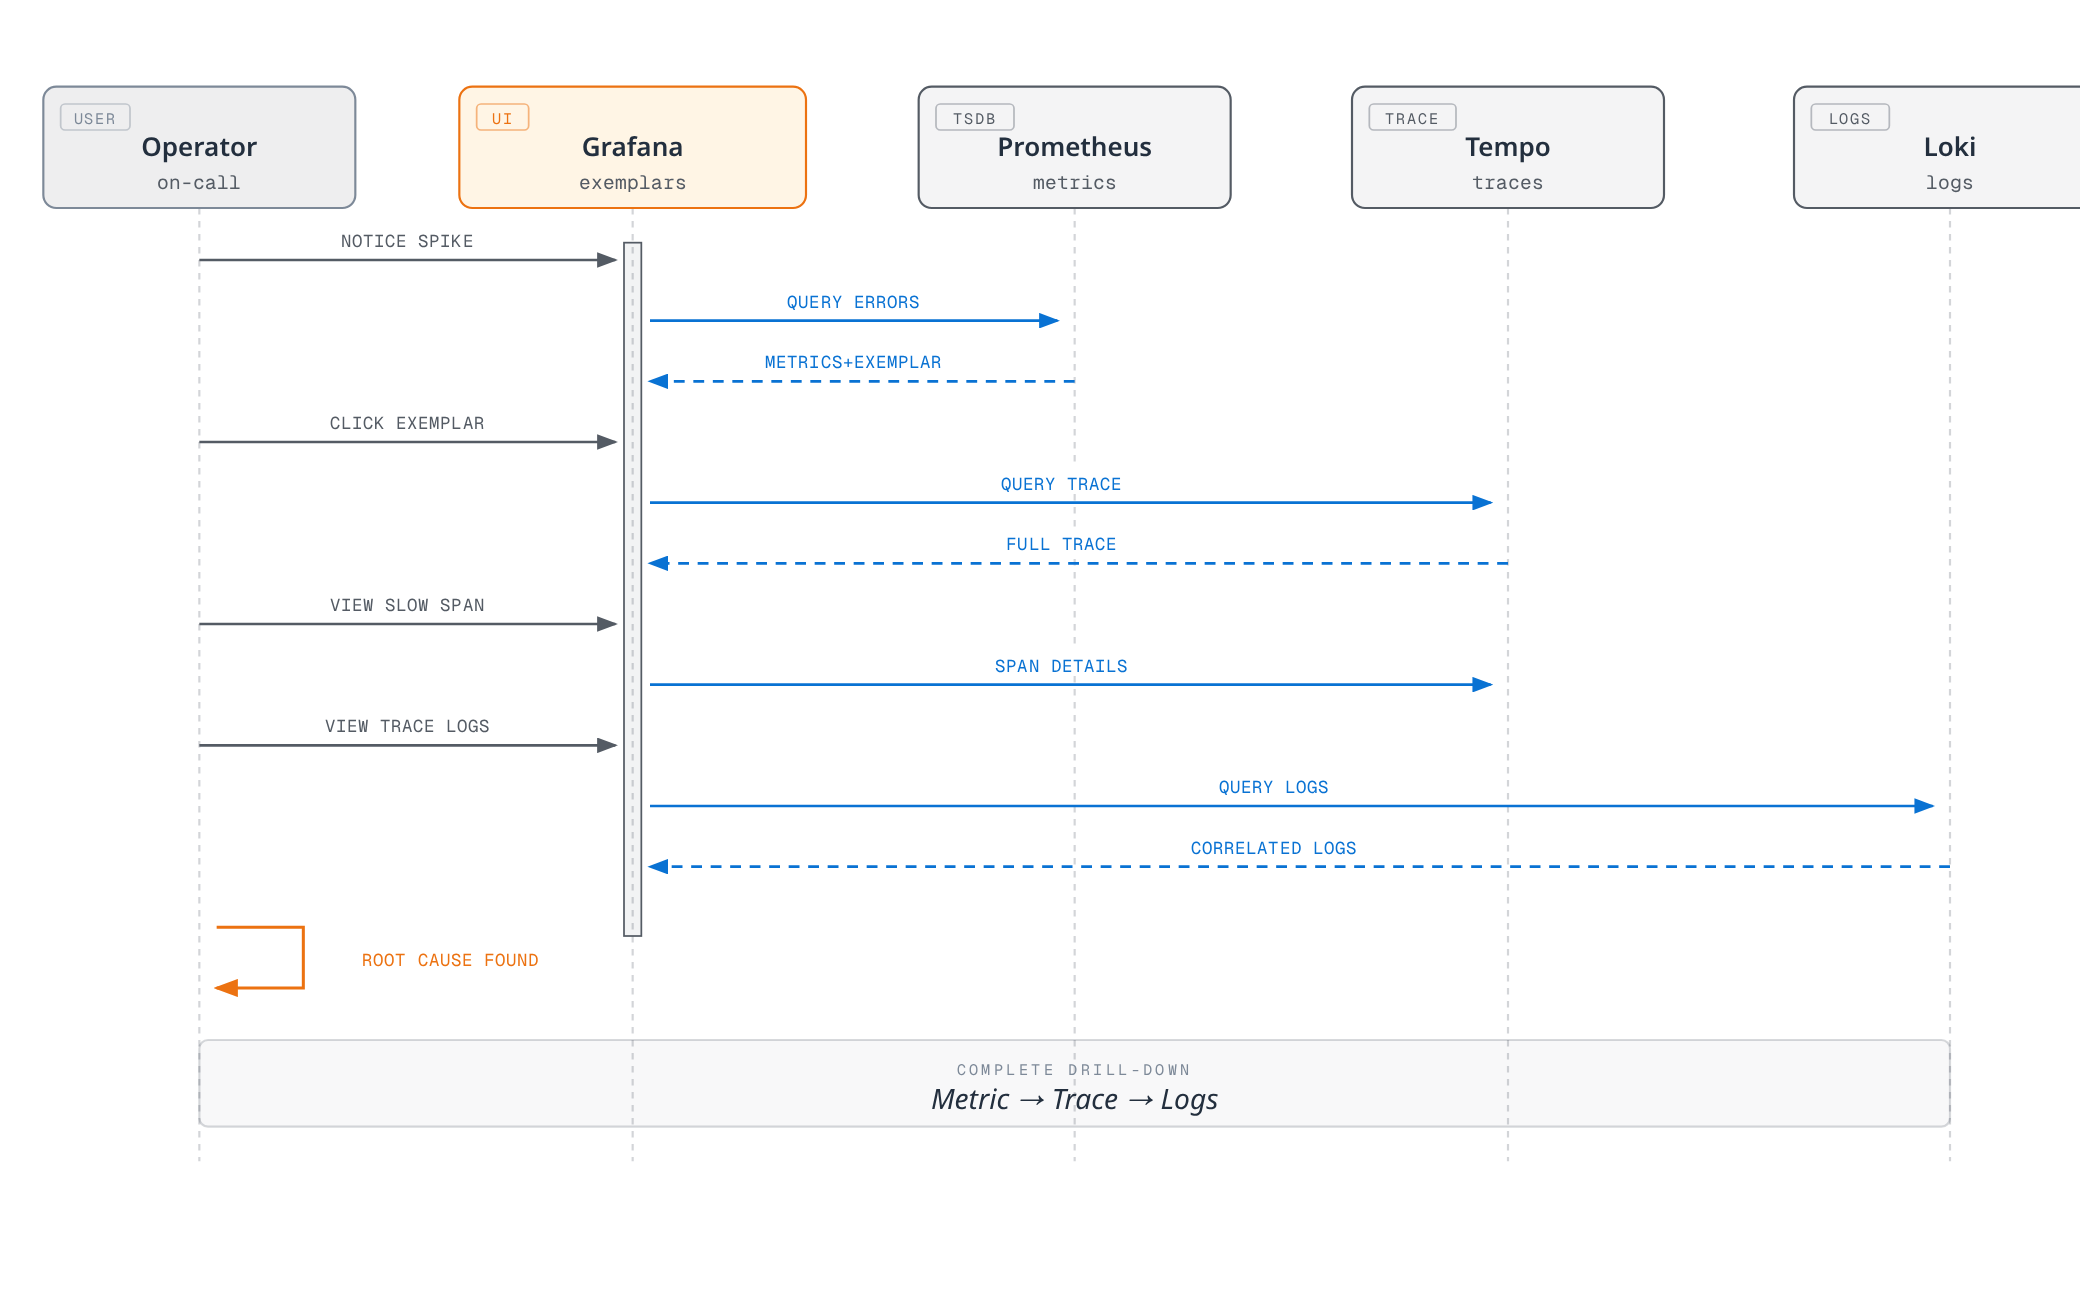The height and width of the screenshot is (1300, 2080).
Task: Select the Prometheus metrics participant box
Action: [x=1074, y=147]
